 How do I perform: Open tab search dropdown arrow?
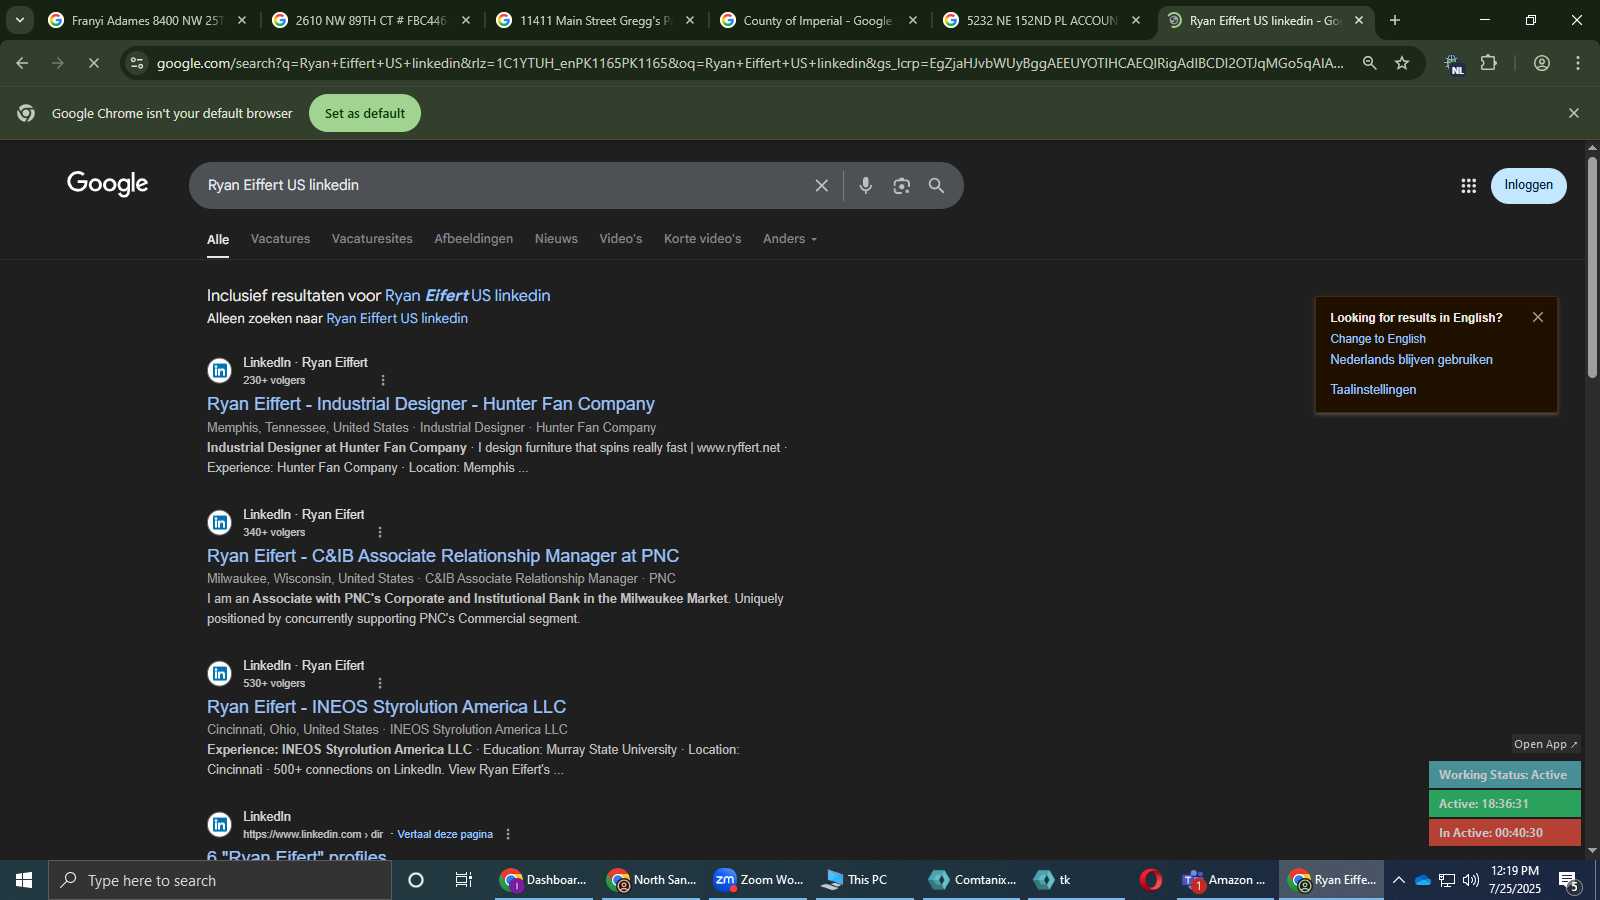pyautogui.click(x=19, y=20)
